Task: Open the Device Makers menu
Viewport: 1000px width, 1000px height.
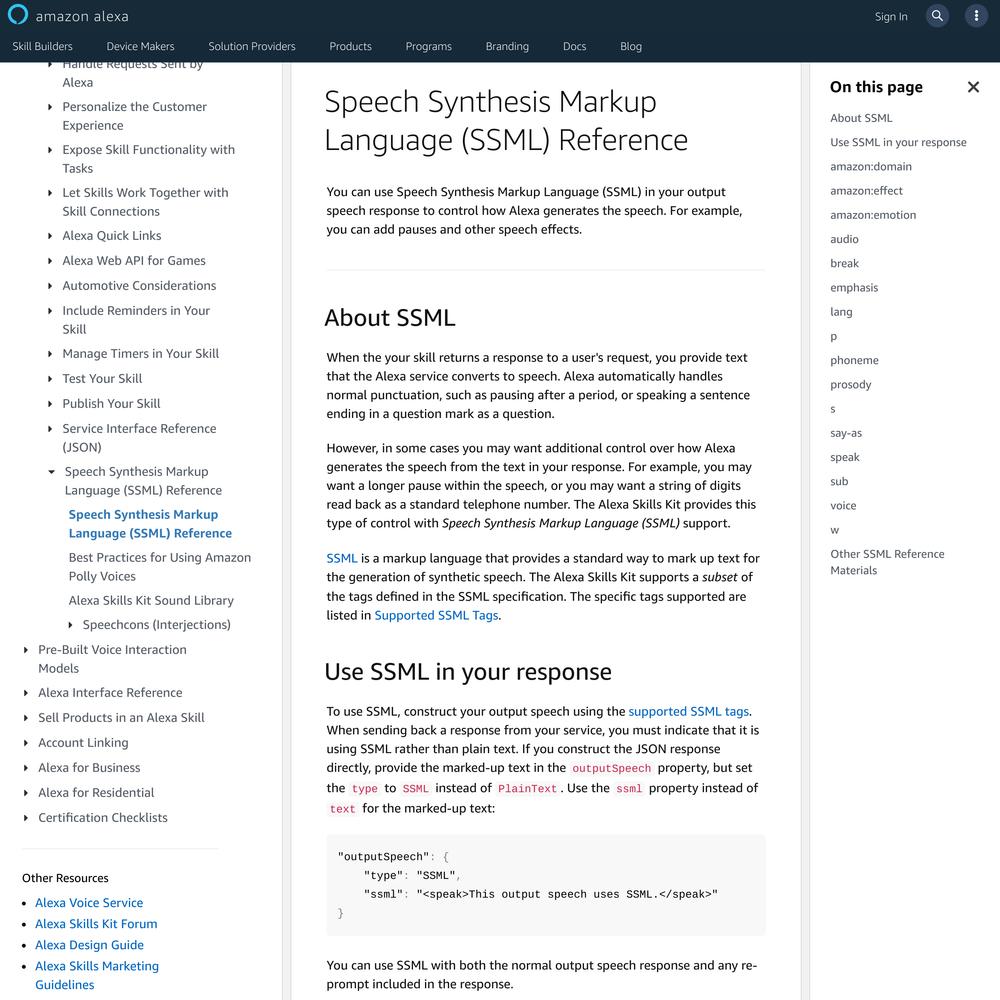Action: pos(140,46)
